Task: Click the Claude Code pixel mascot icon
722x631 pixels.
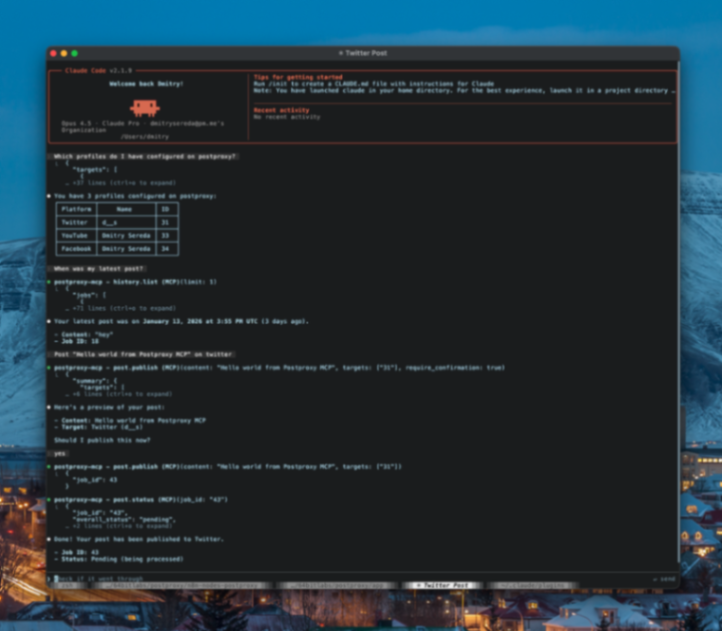Action: [145, 108]
